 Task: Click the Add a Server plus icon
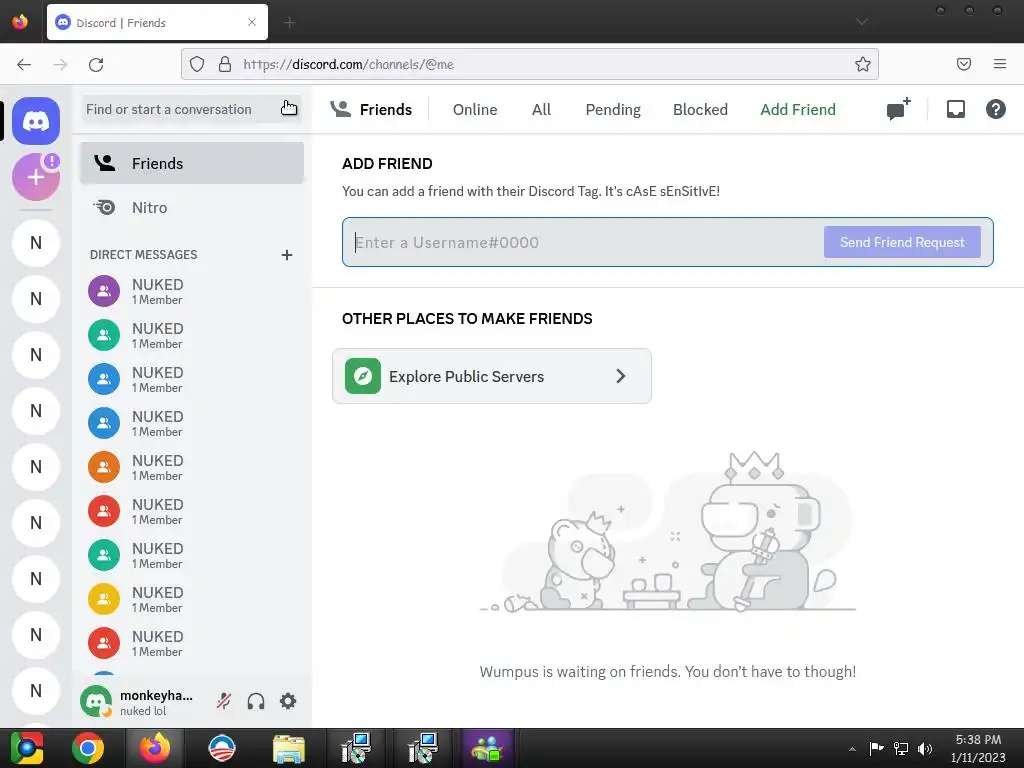36,177
